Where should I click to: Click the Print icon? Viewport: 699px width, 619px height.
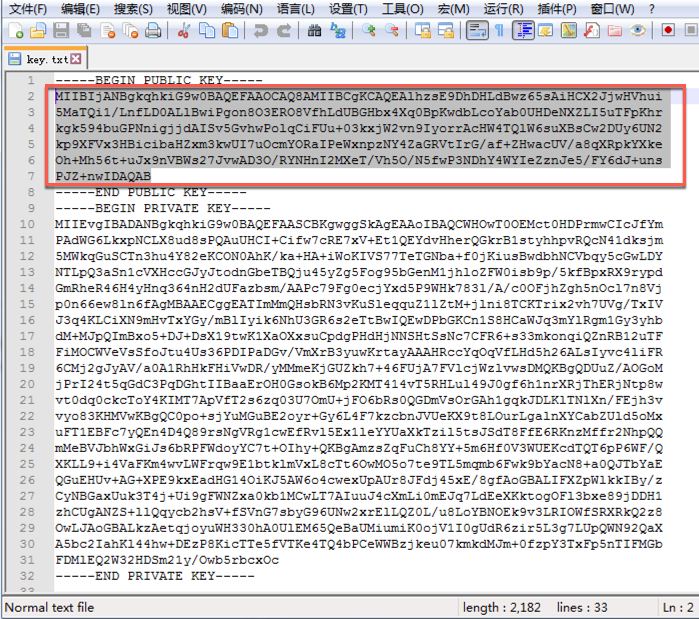153,30
